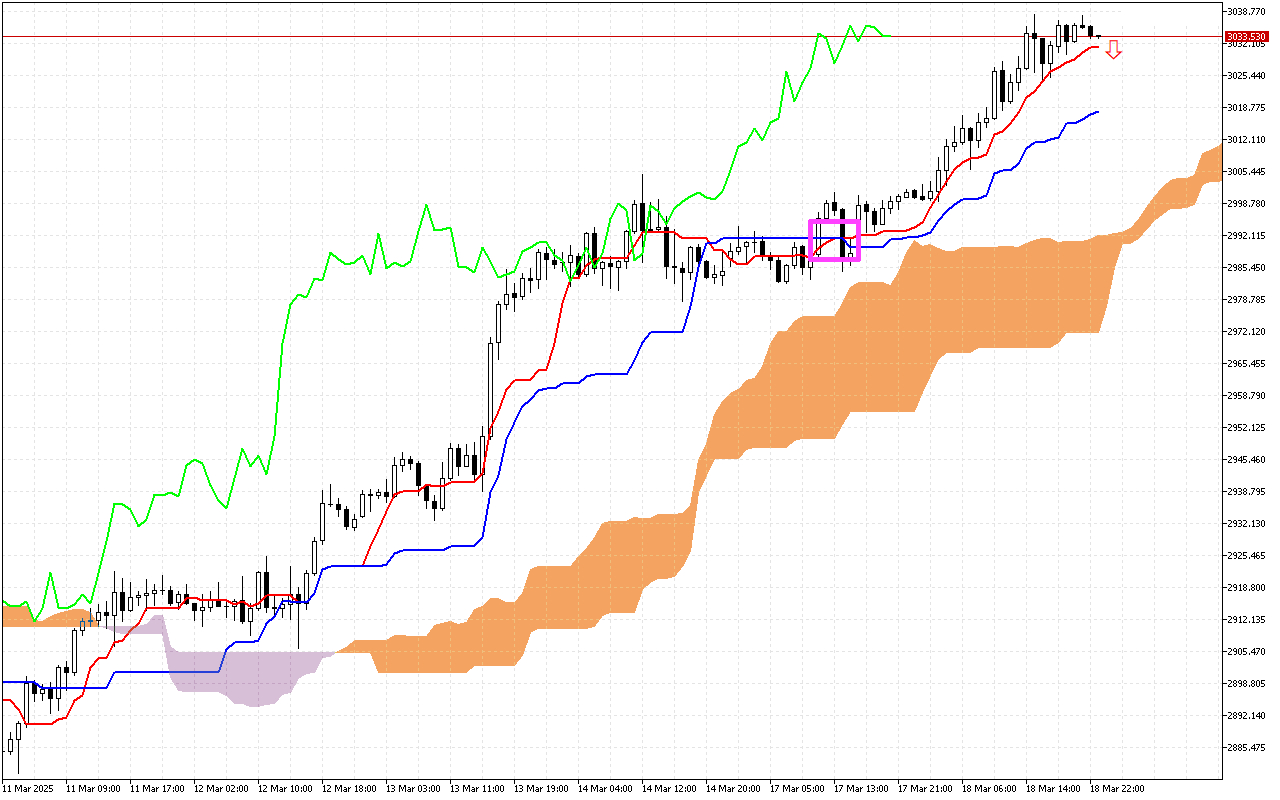Click price level 2992.115 on the axis
The width and height of the screenshot is (1280, 800).
point(1246,236)
